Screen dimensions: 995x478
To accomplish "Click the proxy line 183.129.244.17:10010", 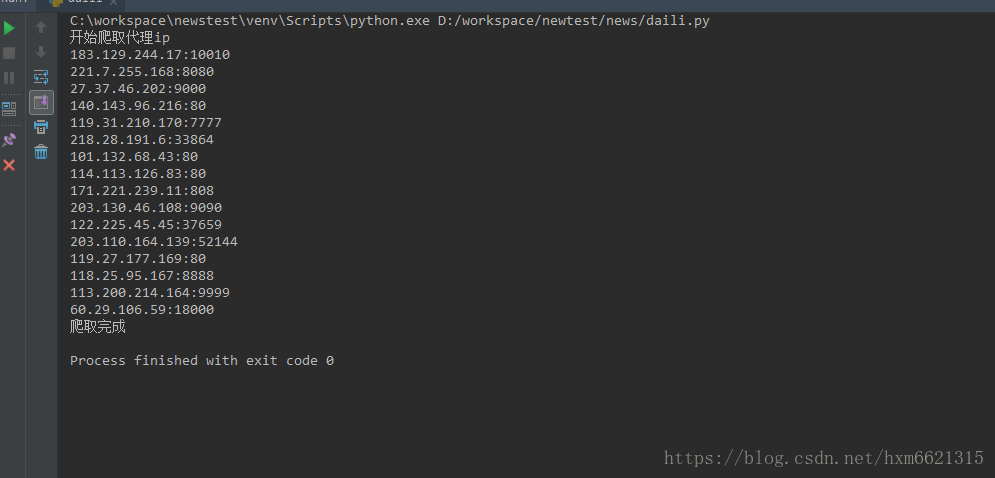I will point(150,55).
